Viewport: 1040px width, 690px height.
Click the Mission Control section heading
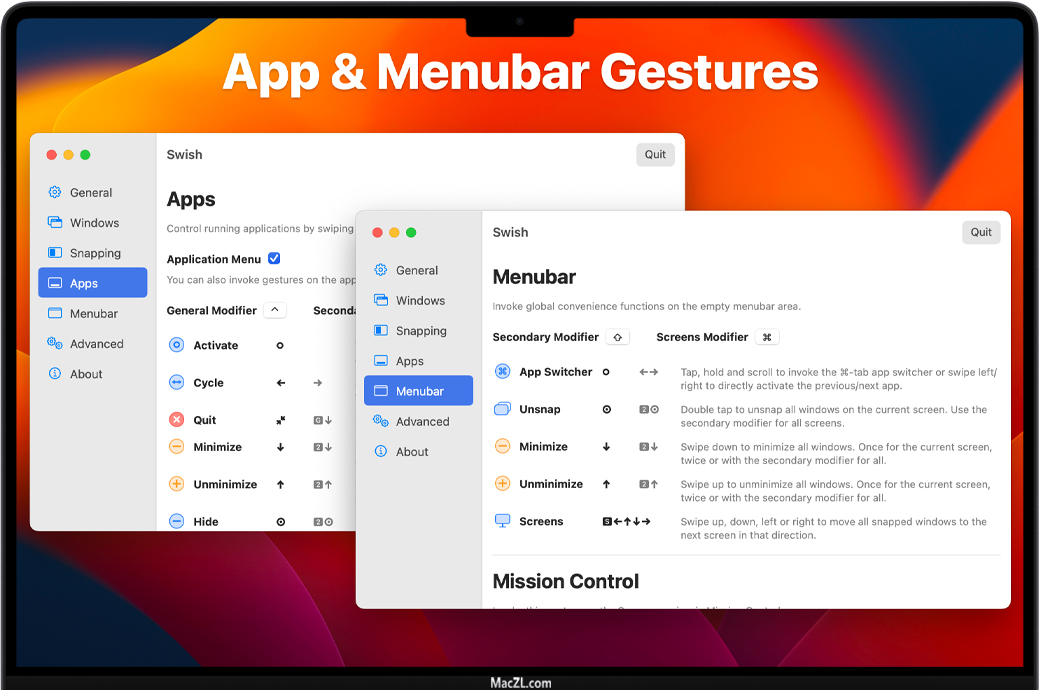click(566, 581)
